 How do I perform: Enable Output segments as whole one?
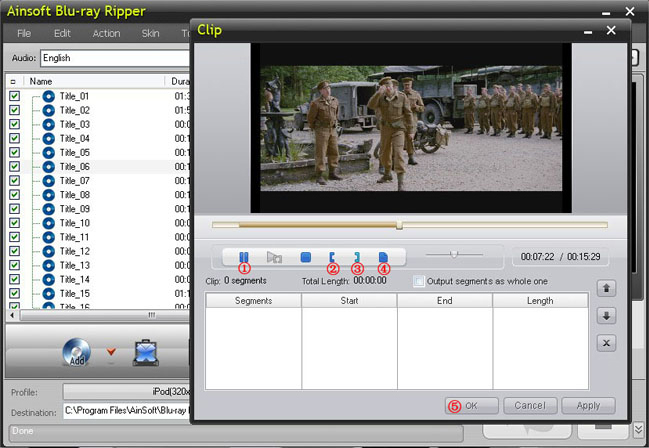coord(420,281)
